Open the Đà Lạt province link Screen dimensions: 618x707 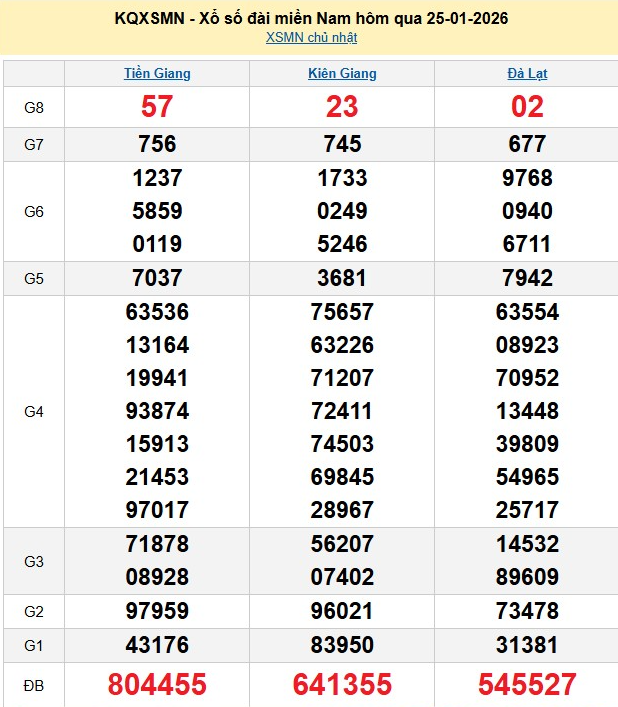point(526,73)
